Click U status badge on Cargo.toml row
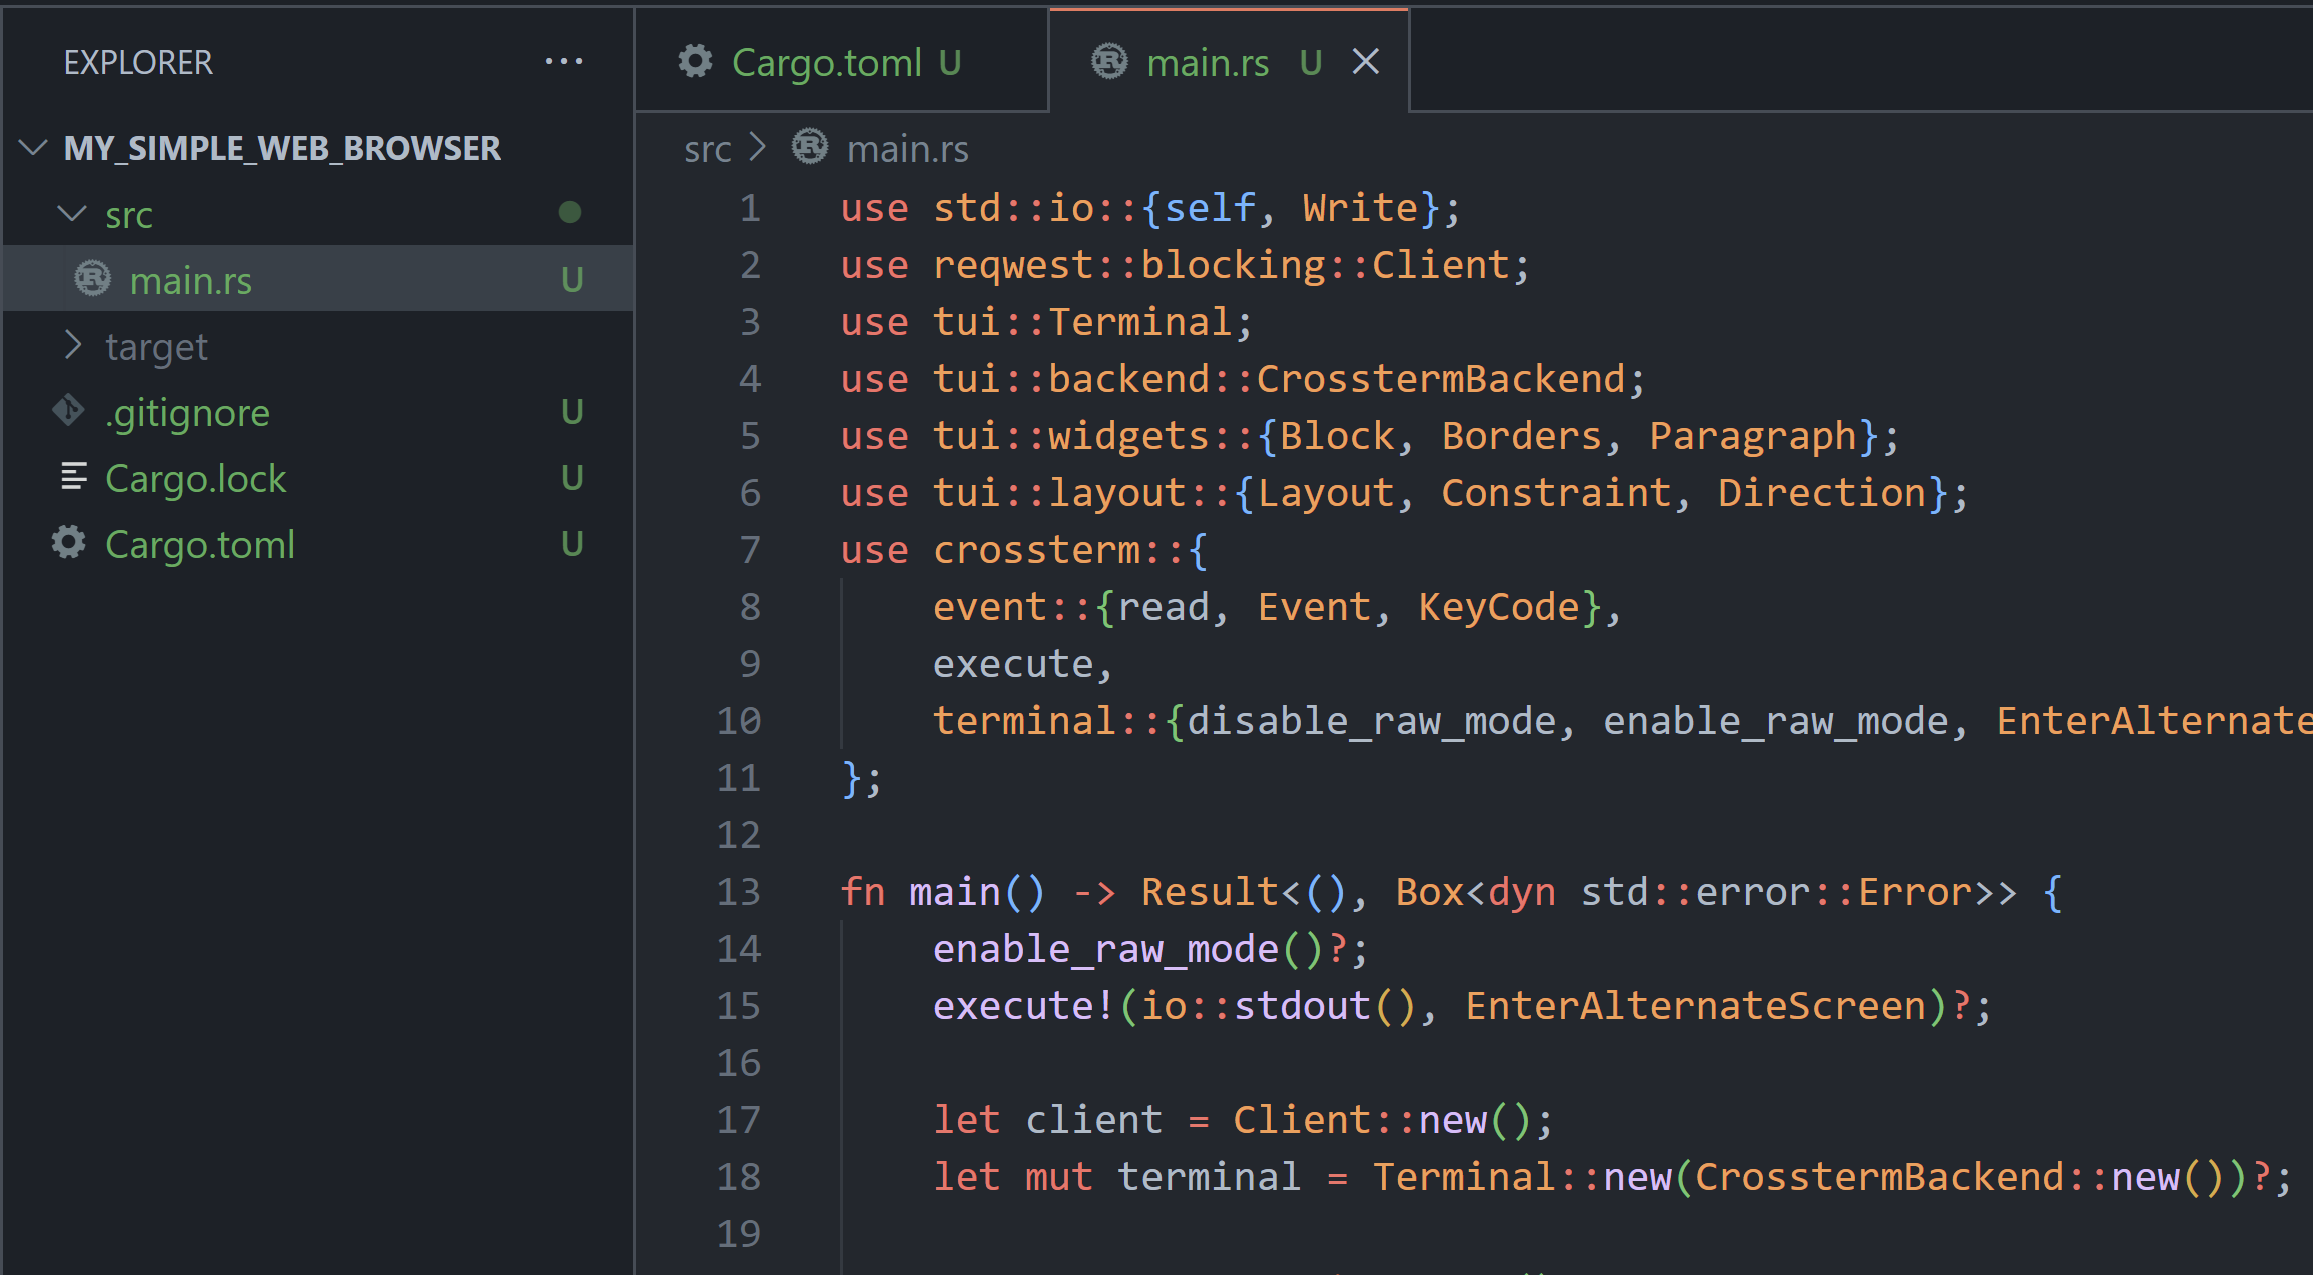 point(572,544)
